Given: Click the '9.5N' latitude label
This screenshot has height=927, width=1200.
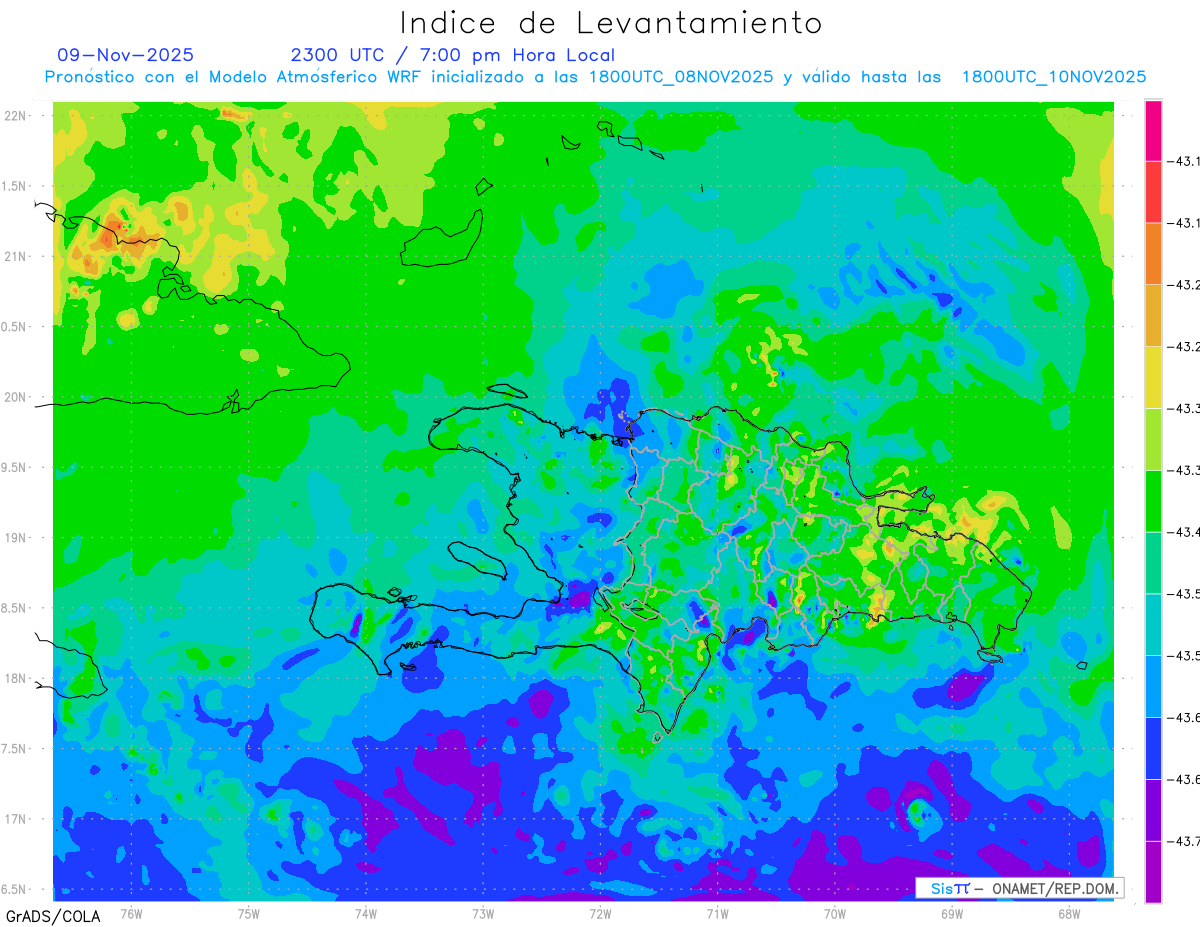Looking at the screenshot, I should tap(13, 467).
